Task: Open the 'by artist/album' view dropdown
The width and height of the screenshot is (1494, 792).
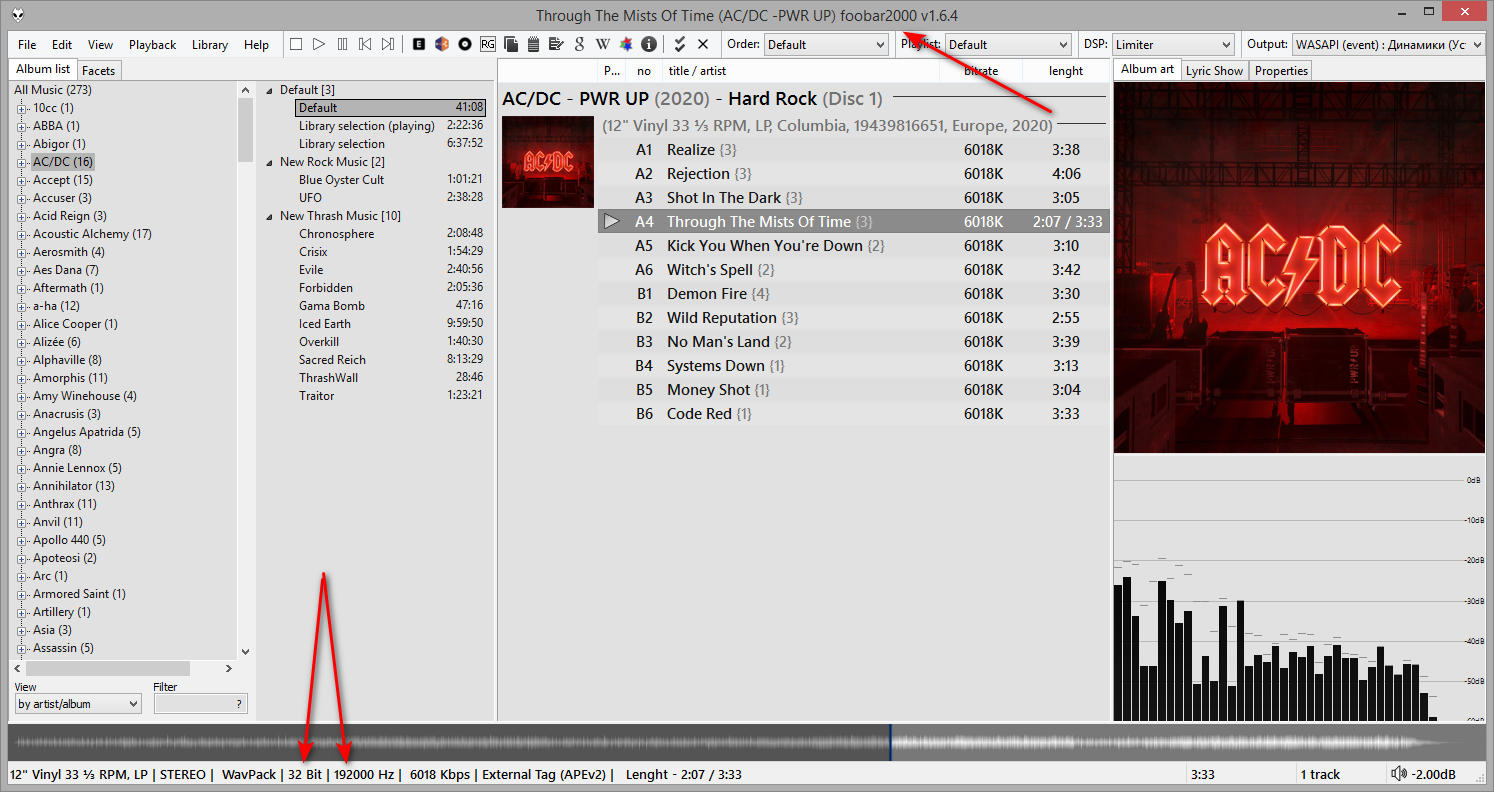Action: click(x=78, y=704)
